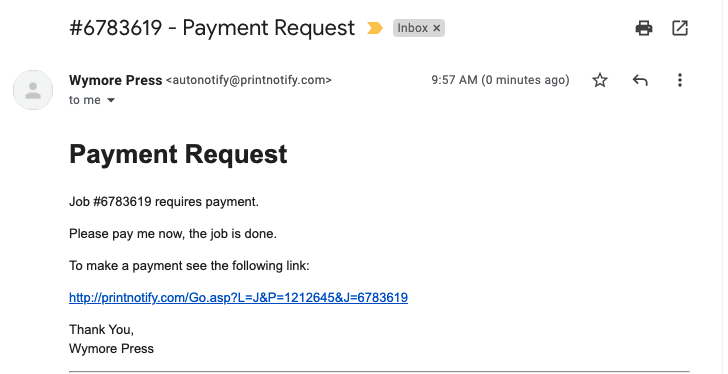This screenshot has width=728, height=374.
Task: Click the "Job #6783619 requires payment" line
Action: [164, 202]
